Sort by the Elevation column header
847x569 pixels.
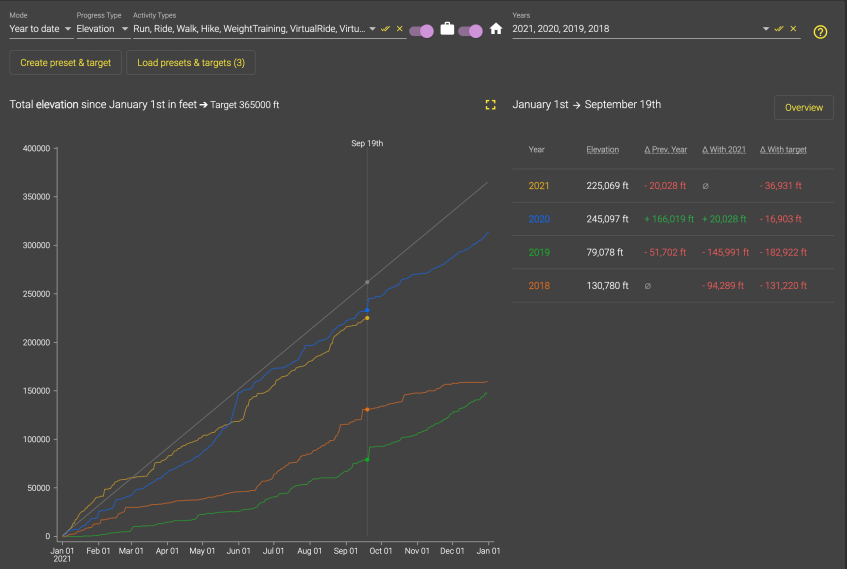(602, 150)
